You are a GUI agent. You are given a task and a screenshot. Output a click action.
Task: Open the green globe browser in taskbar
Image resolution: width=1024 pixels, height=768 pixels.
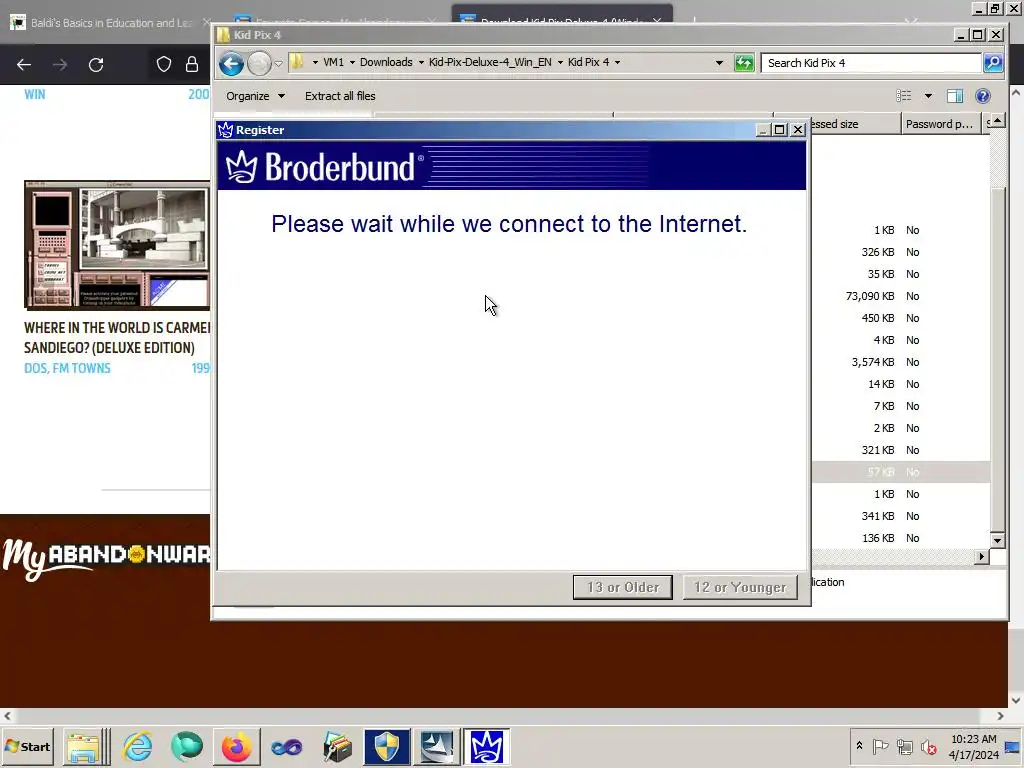point(187,746)
